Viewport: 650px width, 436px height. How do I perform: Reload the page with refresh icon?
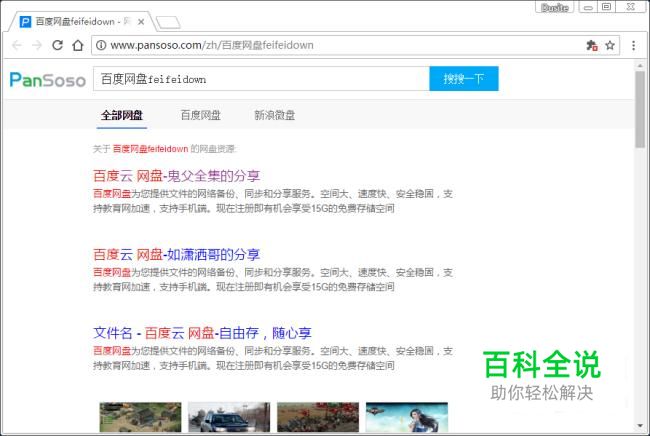pos(57,45)
